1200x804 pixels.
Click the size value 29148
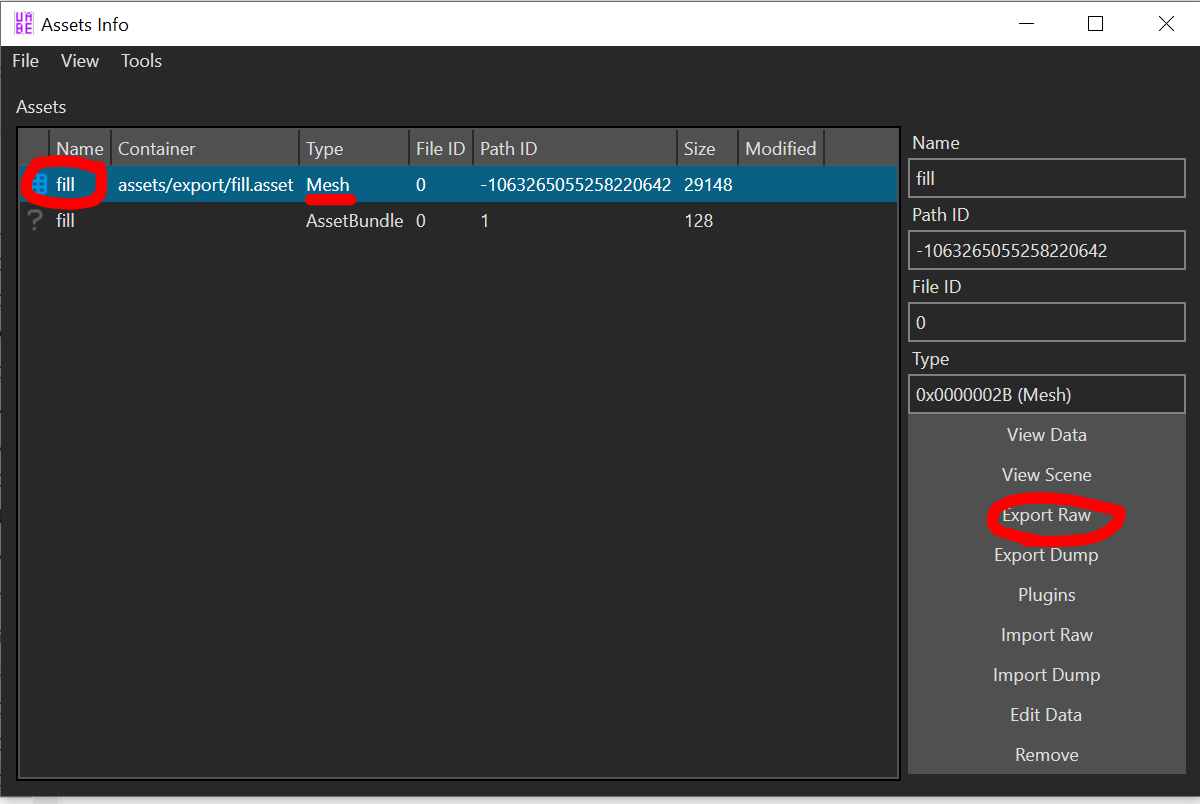point(708,185)
